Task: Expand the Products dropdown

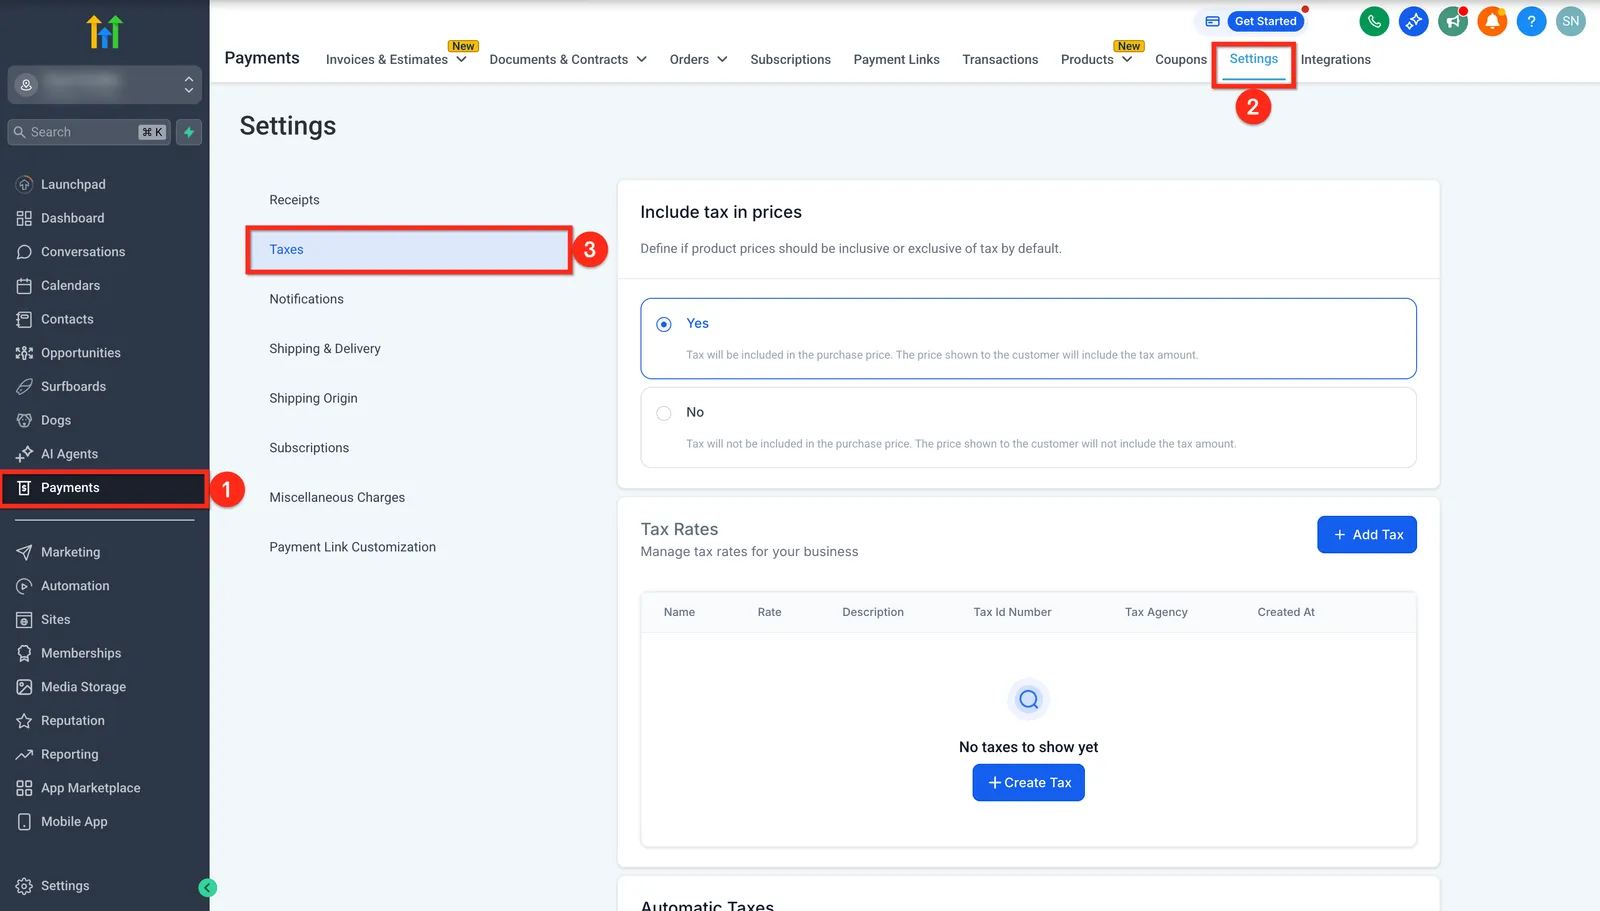Action: pyautogui.click(x=1096, y=59)
